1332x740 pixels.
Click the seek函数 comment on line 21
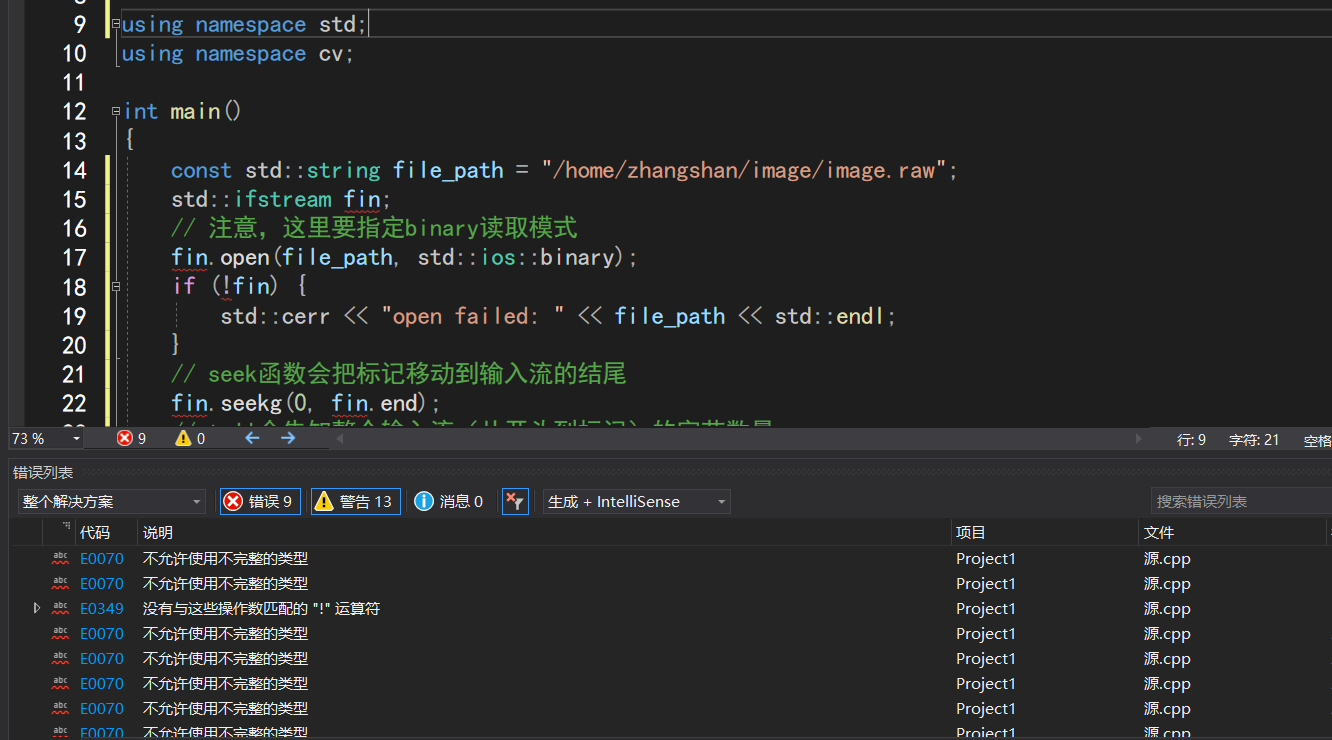398,375
